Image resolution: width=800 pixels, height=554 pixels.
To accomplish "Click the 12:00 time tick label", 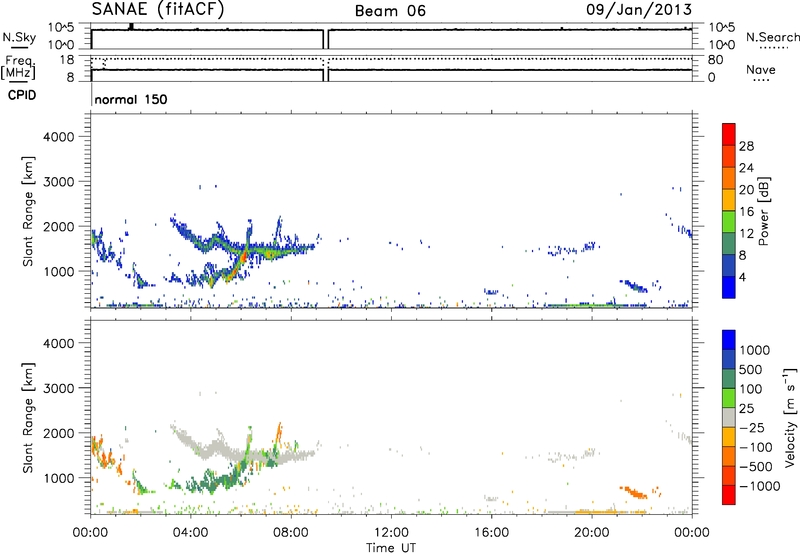I will pos(391,533).
